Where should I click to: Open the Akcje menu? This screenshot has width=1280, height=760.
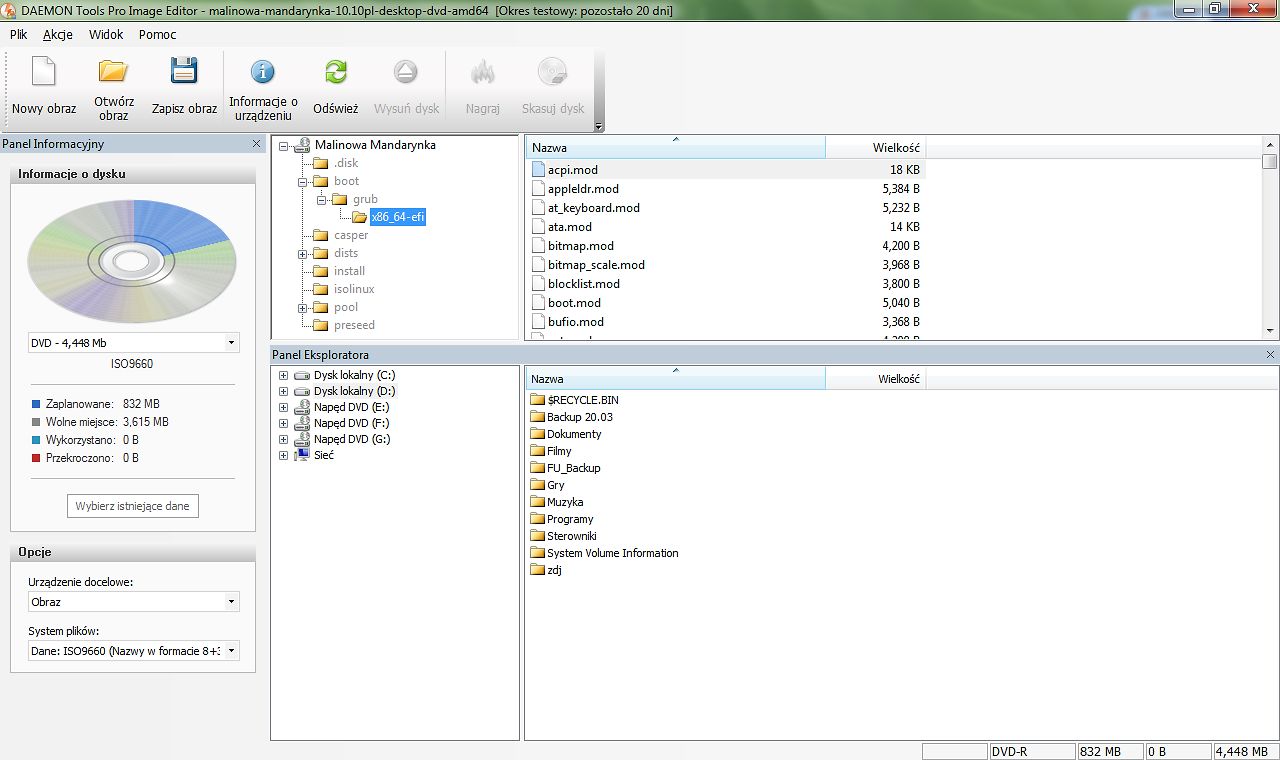coord(57,34)
